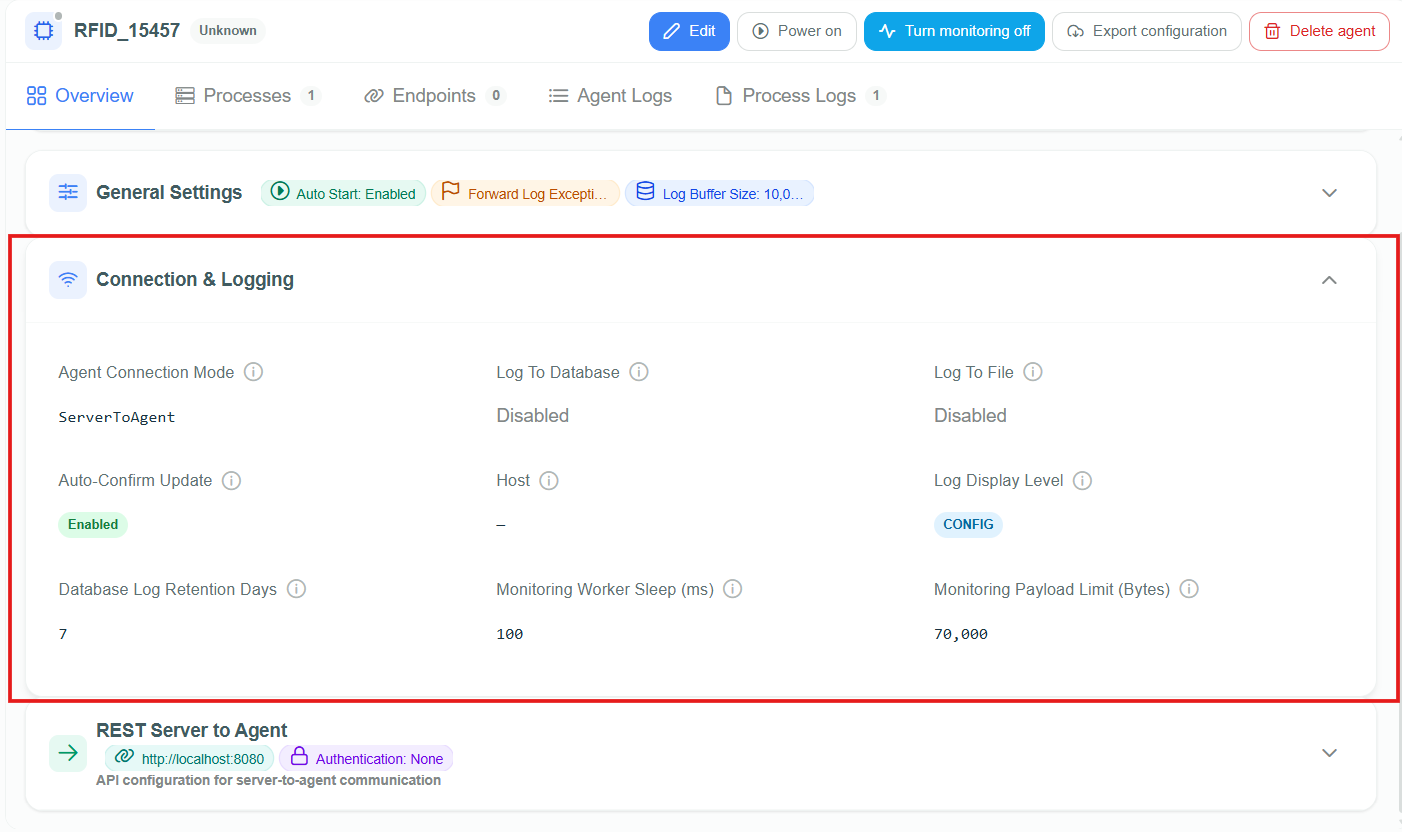Click the Connection & Logging wifi icon
The width and height of the screenshot is (1402, 832).
pyautogui.click(x=68, y=280)
